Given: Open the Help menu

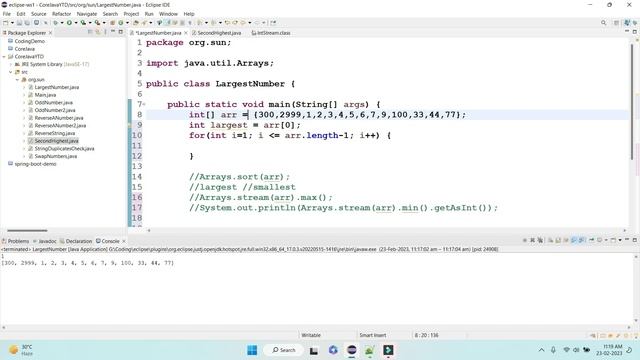Looking at the screenshot, I should pyautogui.click(x=189, y=14).
